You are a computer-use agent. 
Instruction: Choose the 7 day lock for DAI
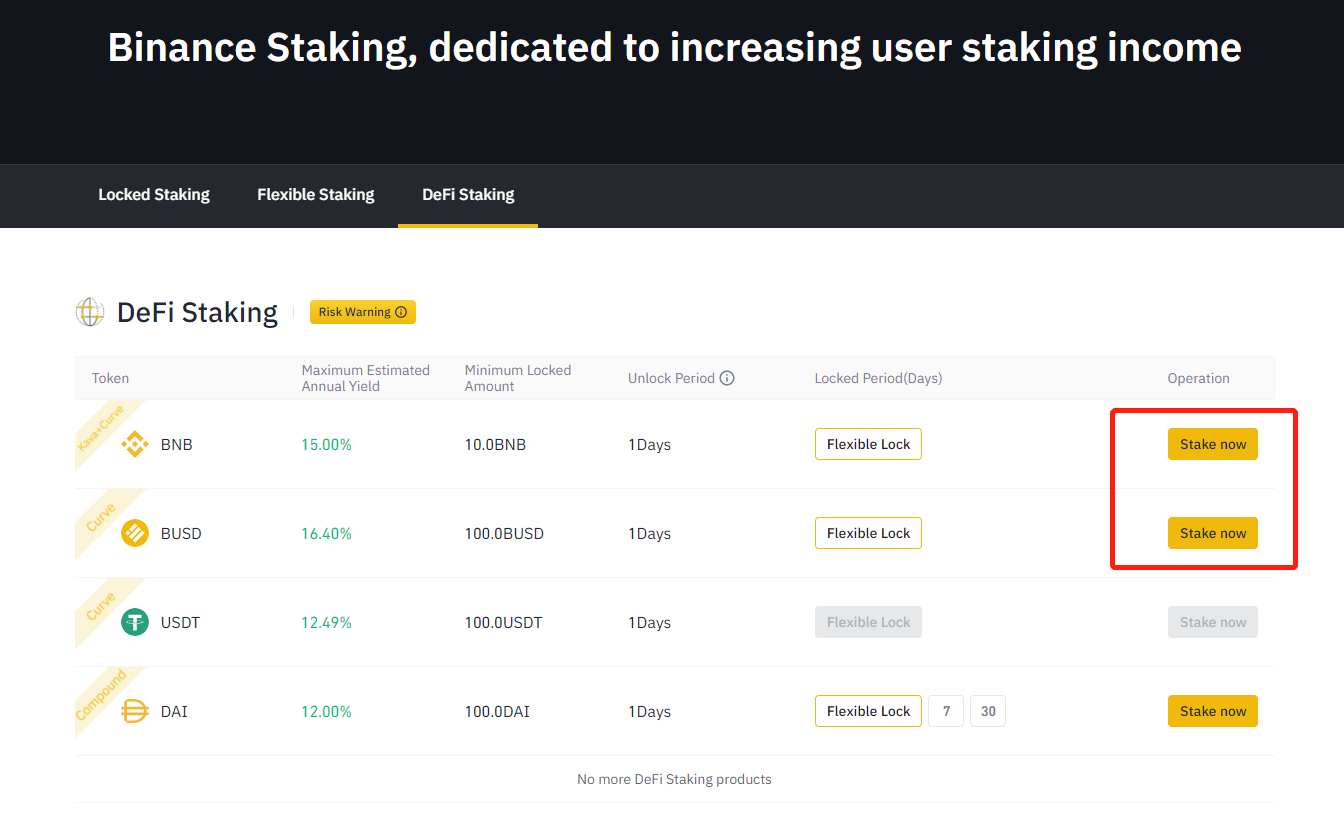click(946, 711)
